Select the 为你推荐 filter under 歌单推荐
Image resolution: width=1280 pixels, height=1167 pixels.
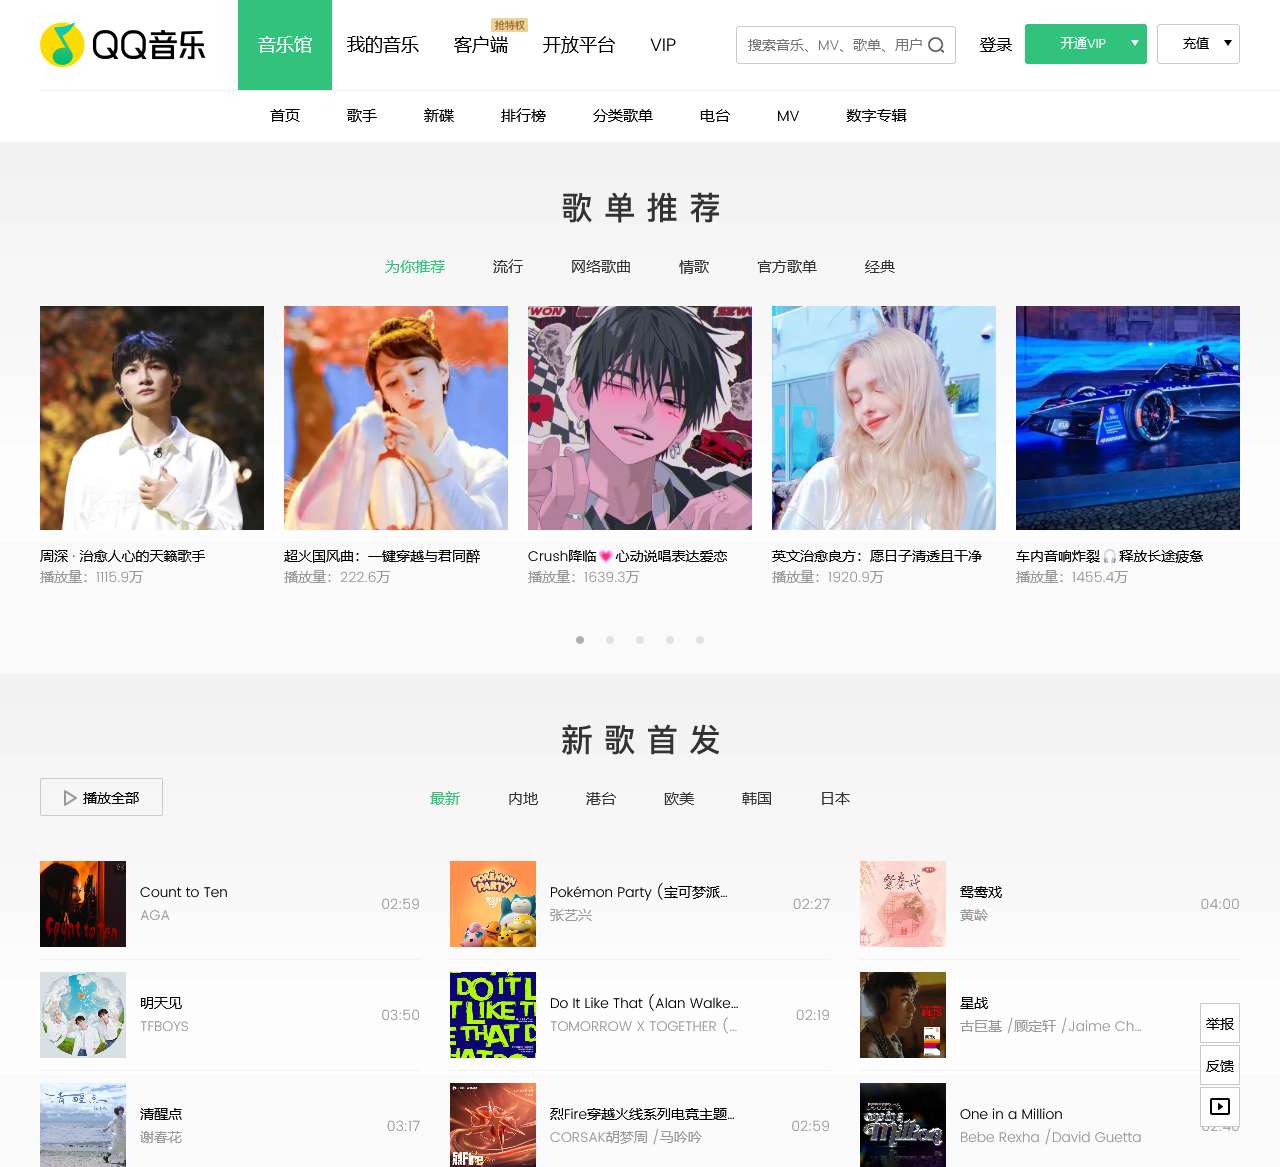415,267
